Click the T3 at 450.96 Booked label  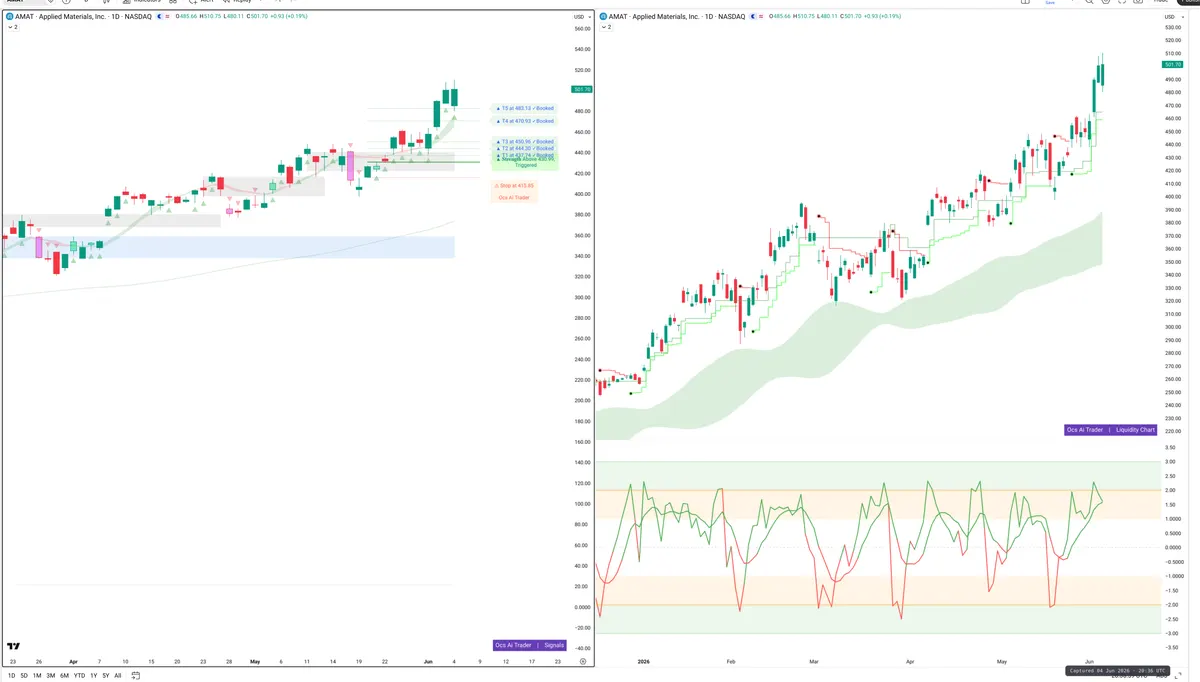(x=525, y=142)
